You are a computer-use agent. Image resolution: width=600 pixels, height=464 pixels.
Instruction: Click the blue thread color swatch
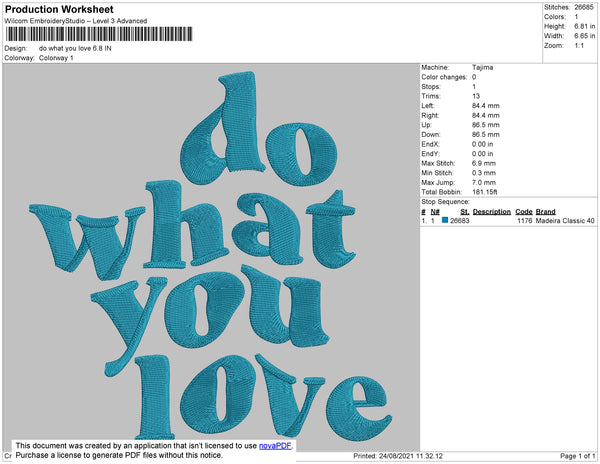click(x=445, y=220)
